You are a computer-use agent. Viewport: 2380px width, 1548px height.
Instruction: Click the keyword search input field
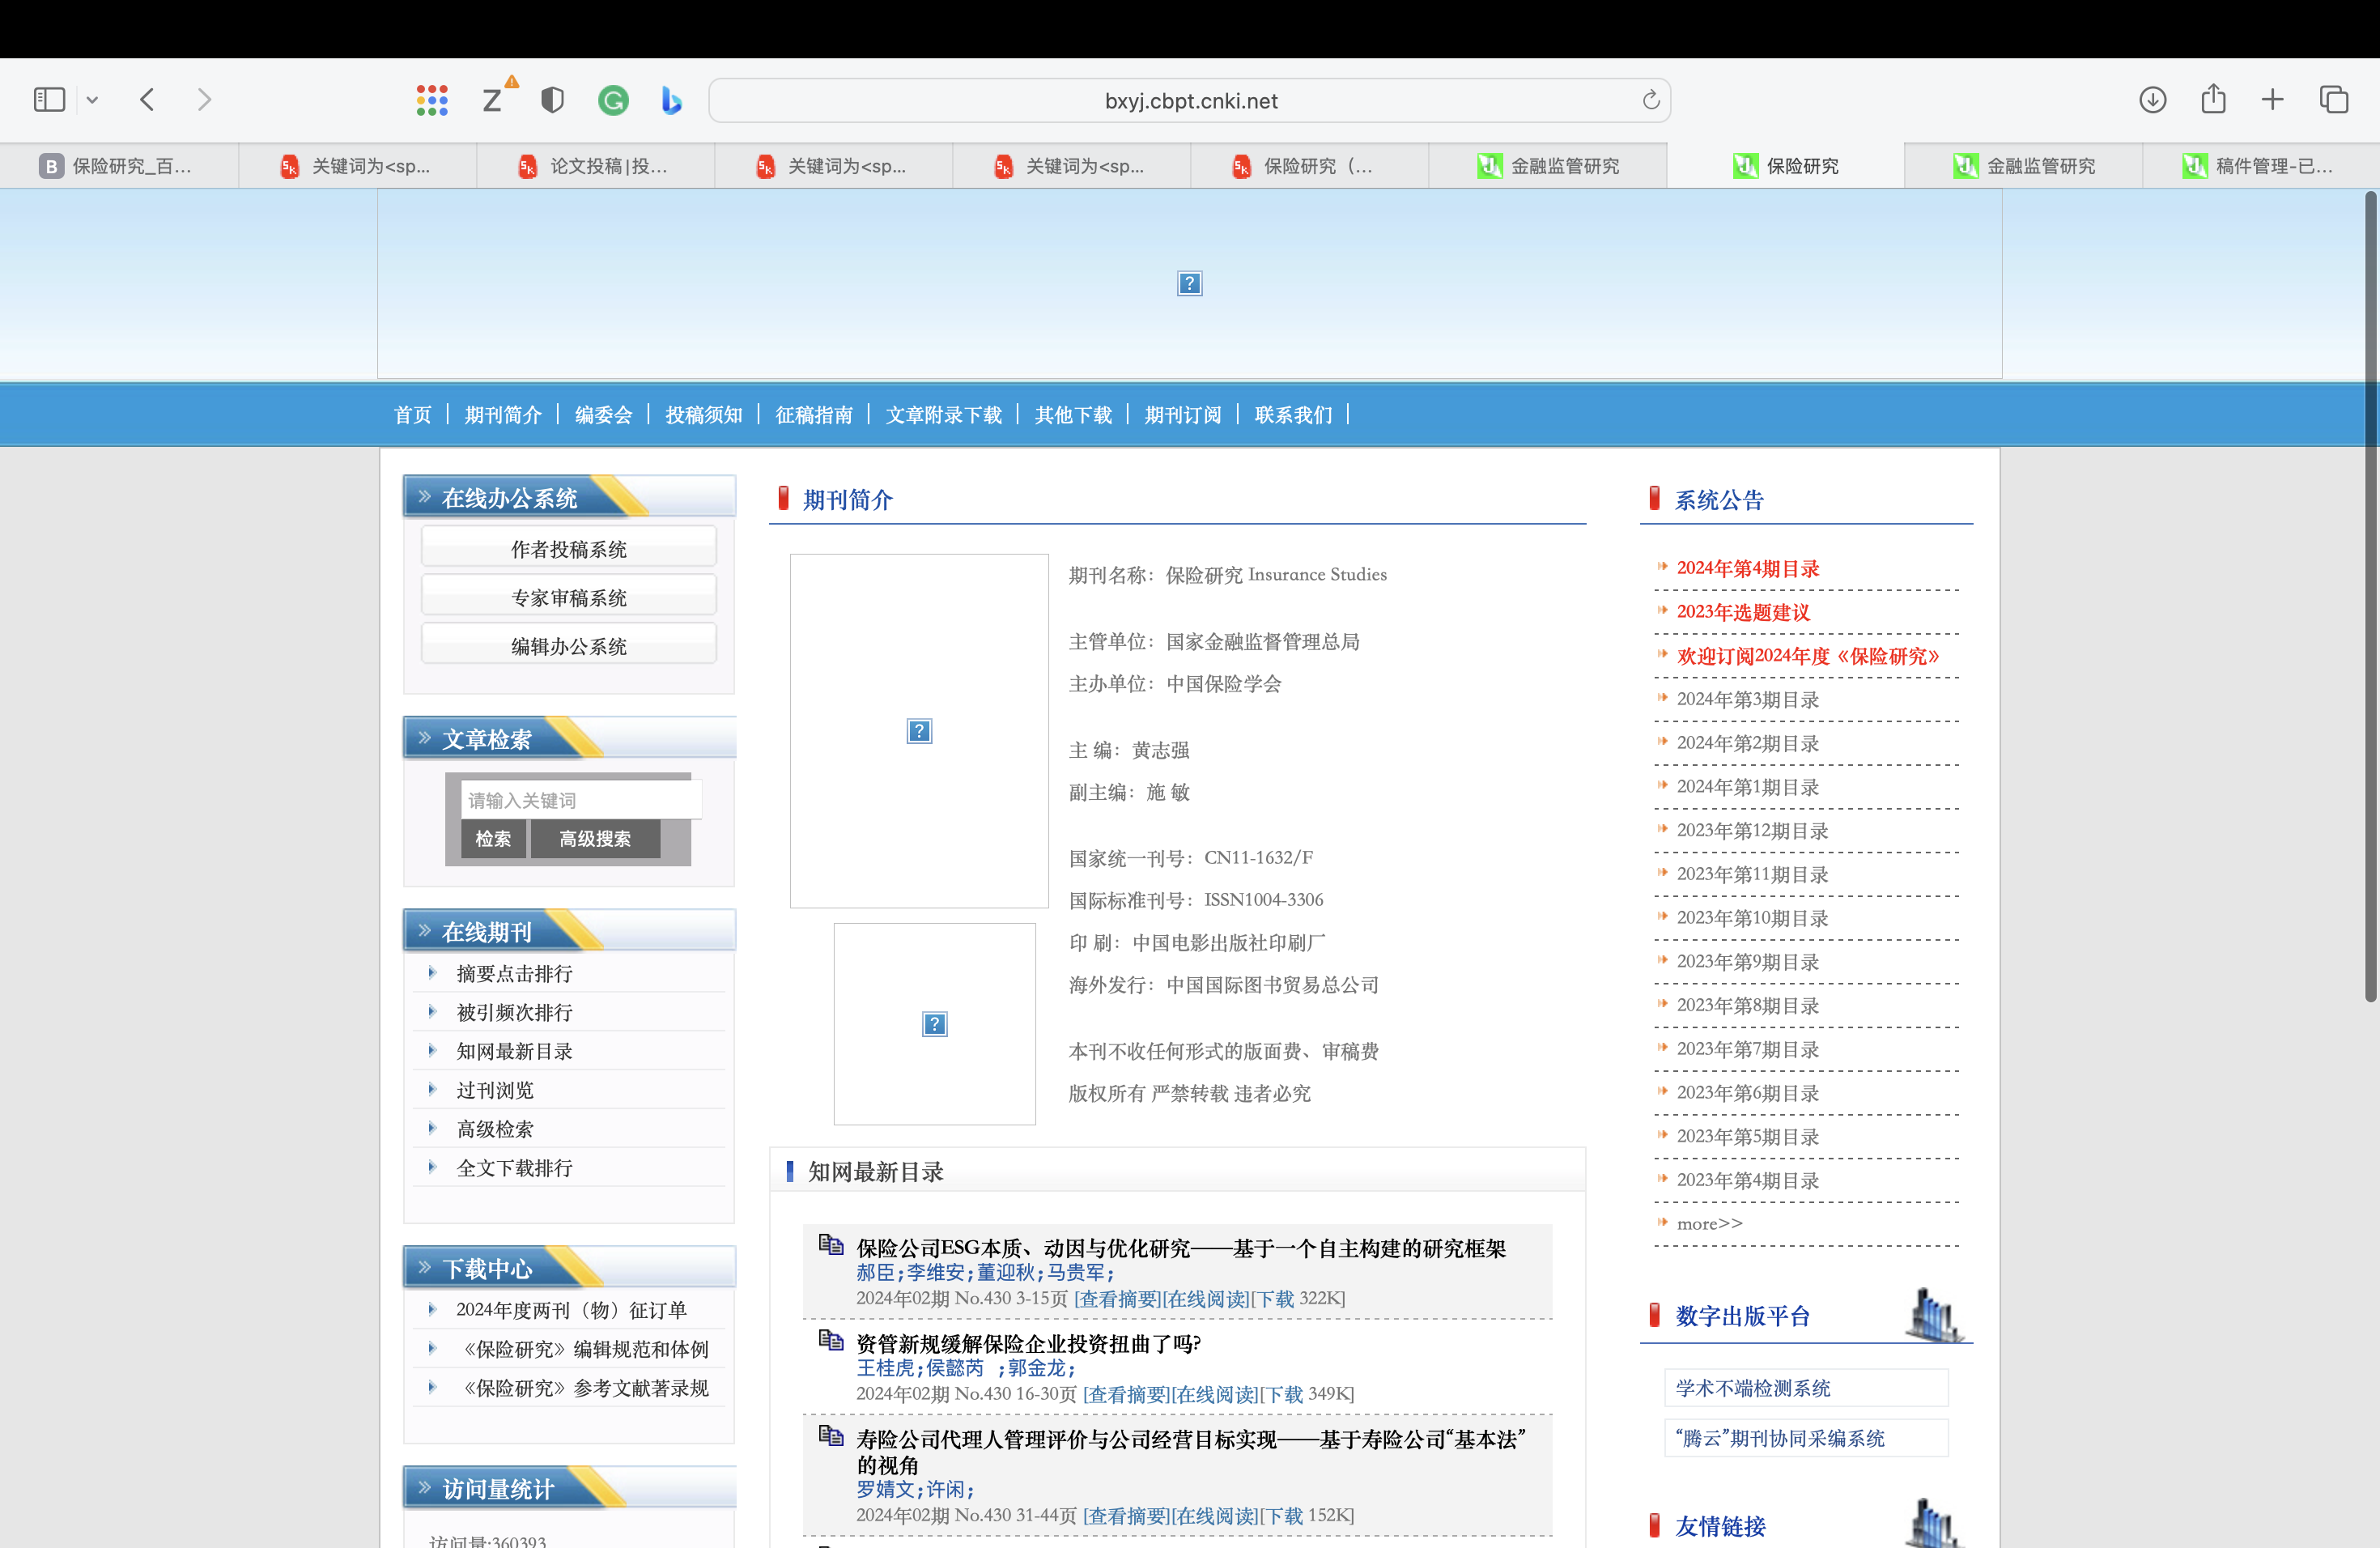tap(580, 800)
